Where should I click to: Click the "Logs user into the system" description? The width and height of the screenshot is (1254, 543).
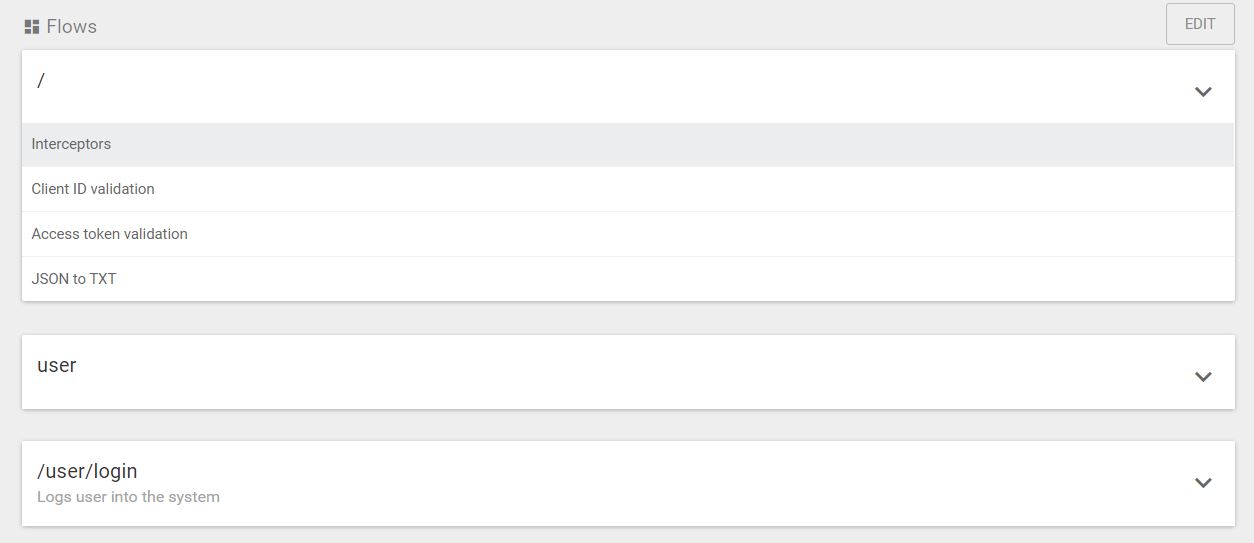click(x=128, y=497)
